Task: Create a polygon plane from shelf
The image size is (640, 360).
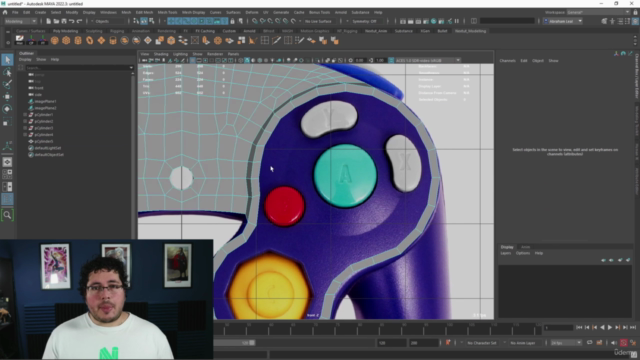Action: click(x=101, y=40)
